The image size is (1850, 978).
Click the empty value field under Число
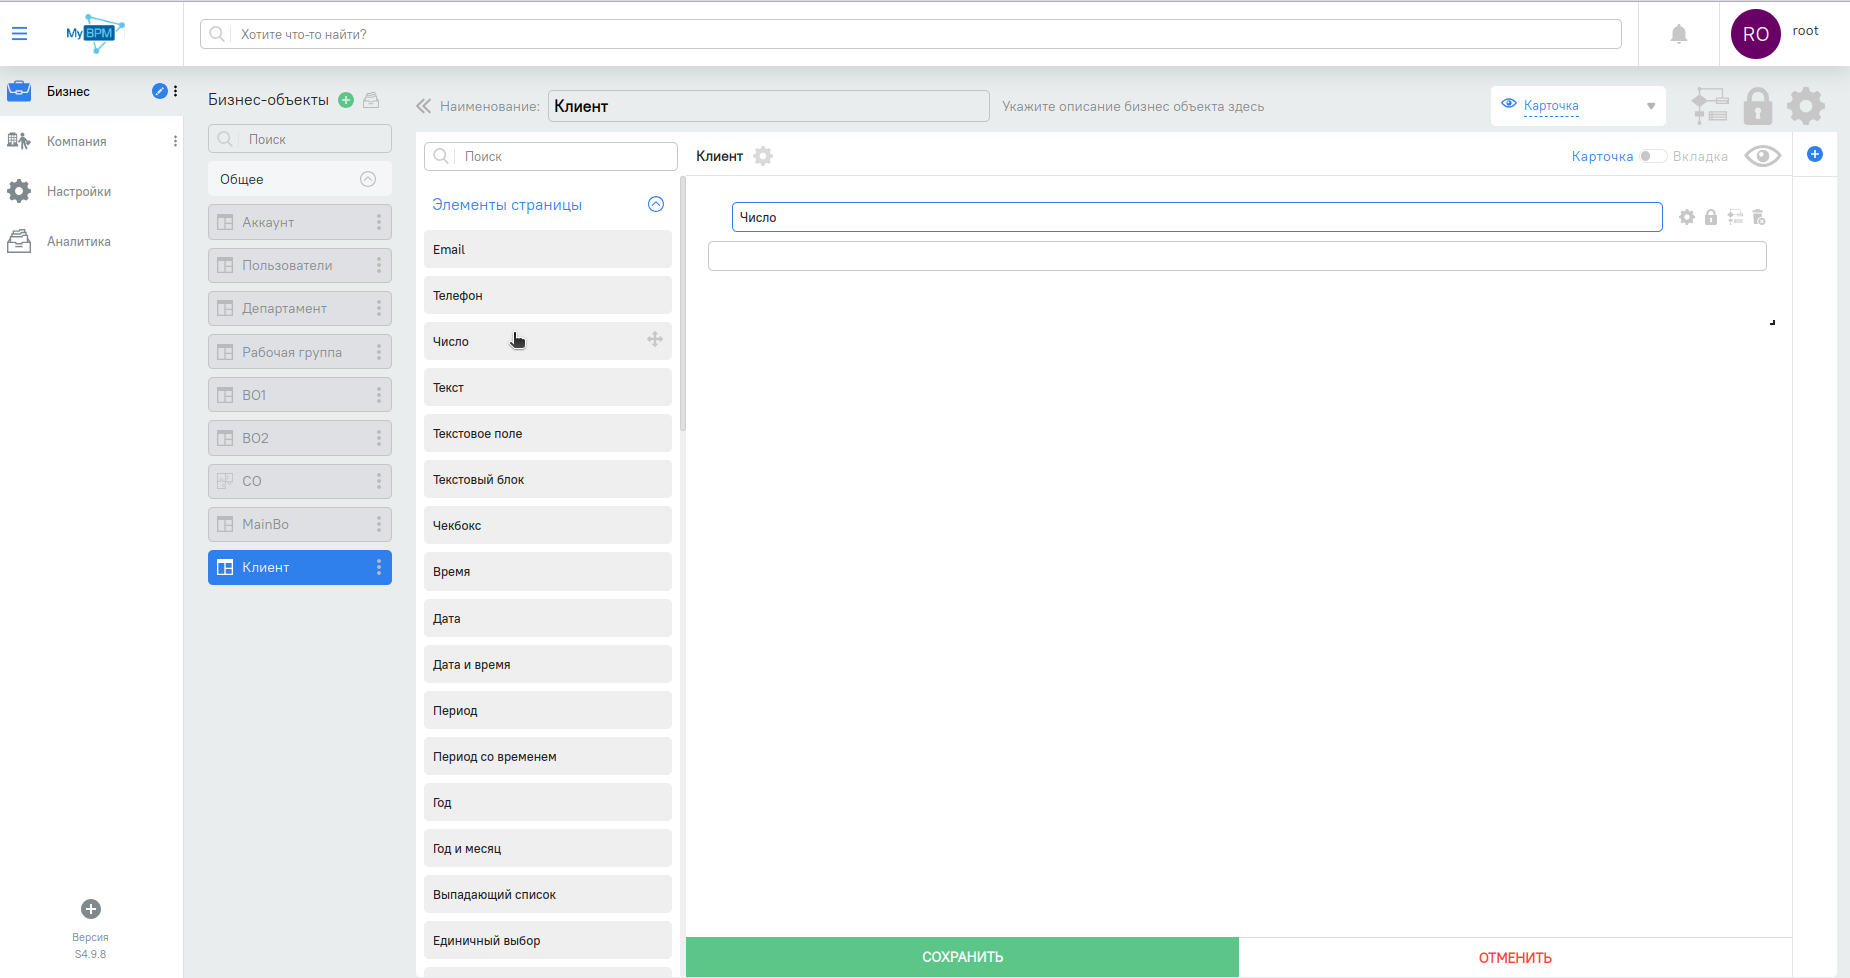pos(1237,256)
